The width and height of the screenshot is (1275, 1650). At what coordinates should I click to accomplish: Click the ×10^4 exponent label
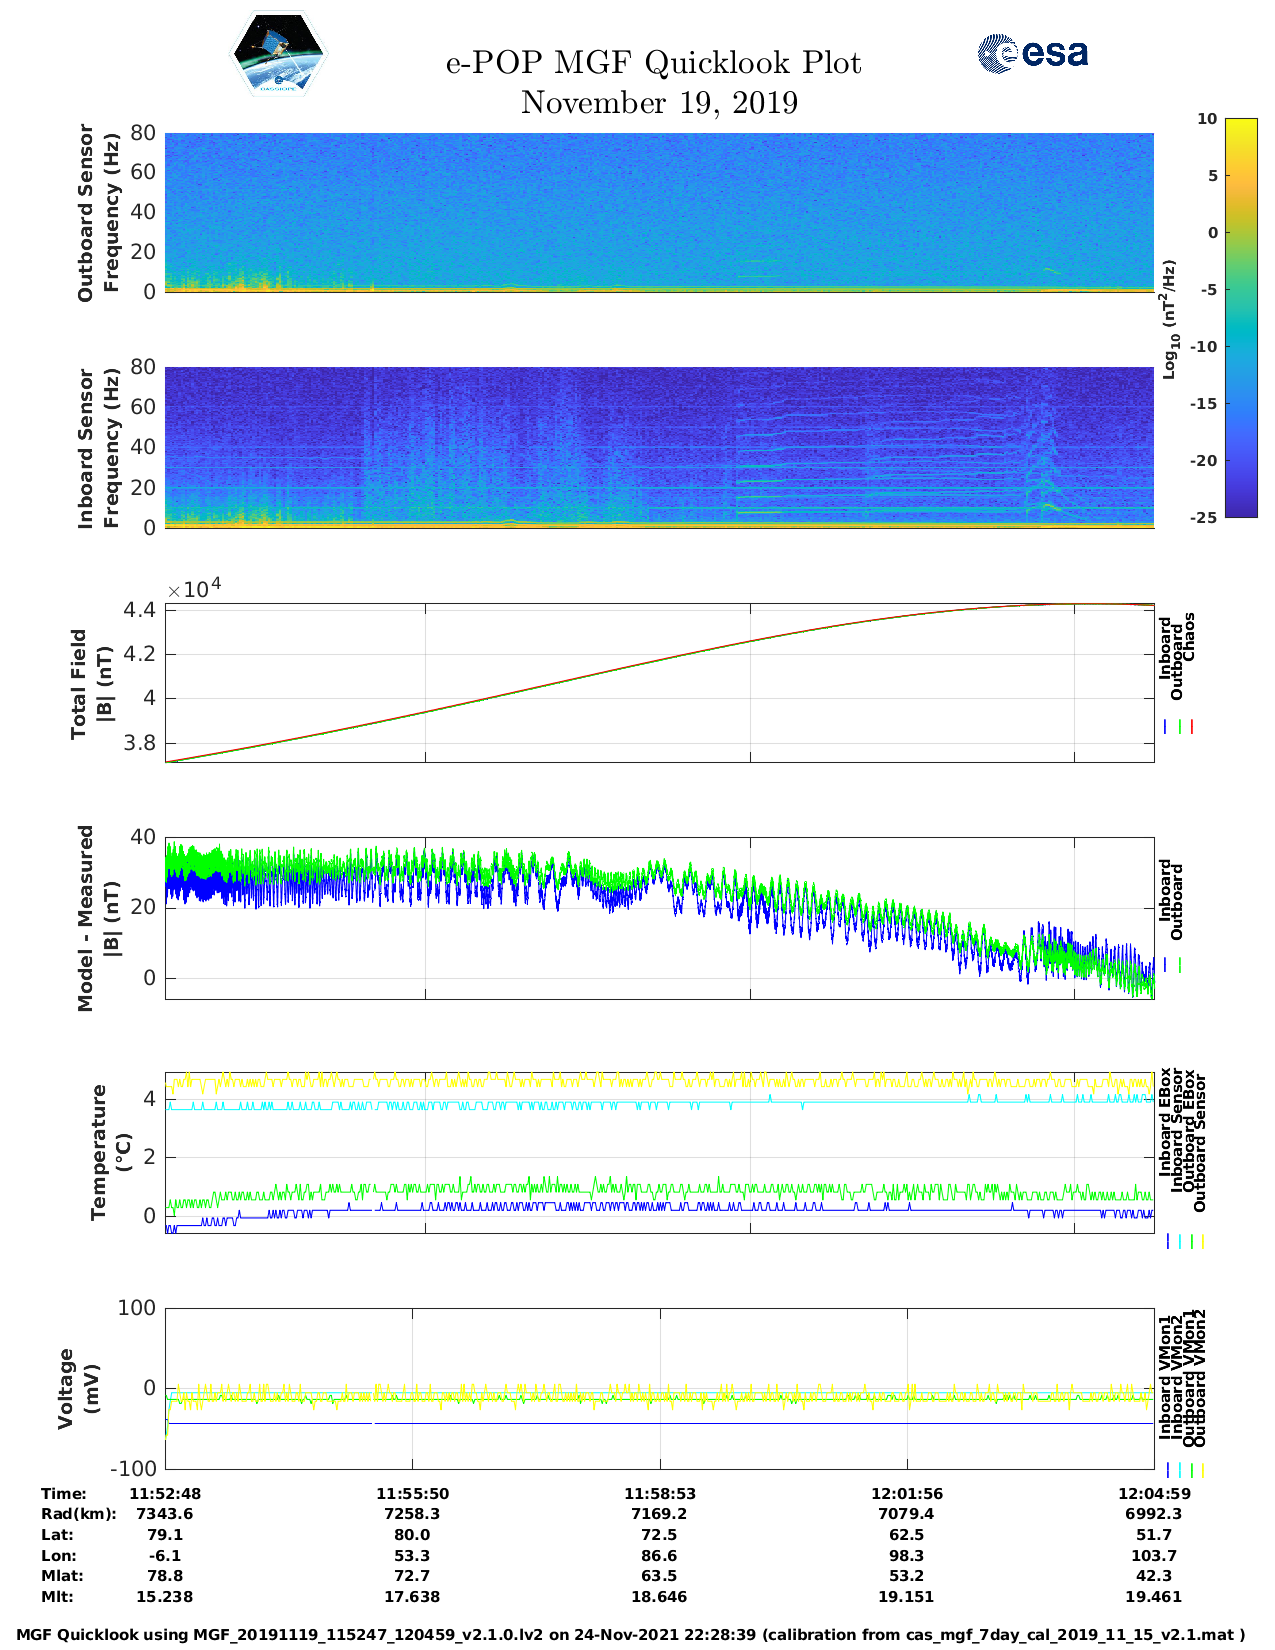194,589
